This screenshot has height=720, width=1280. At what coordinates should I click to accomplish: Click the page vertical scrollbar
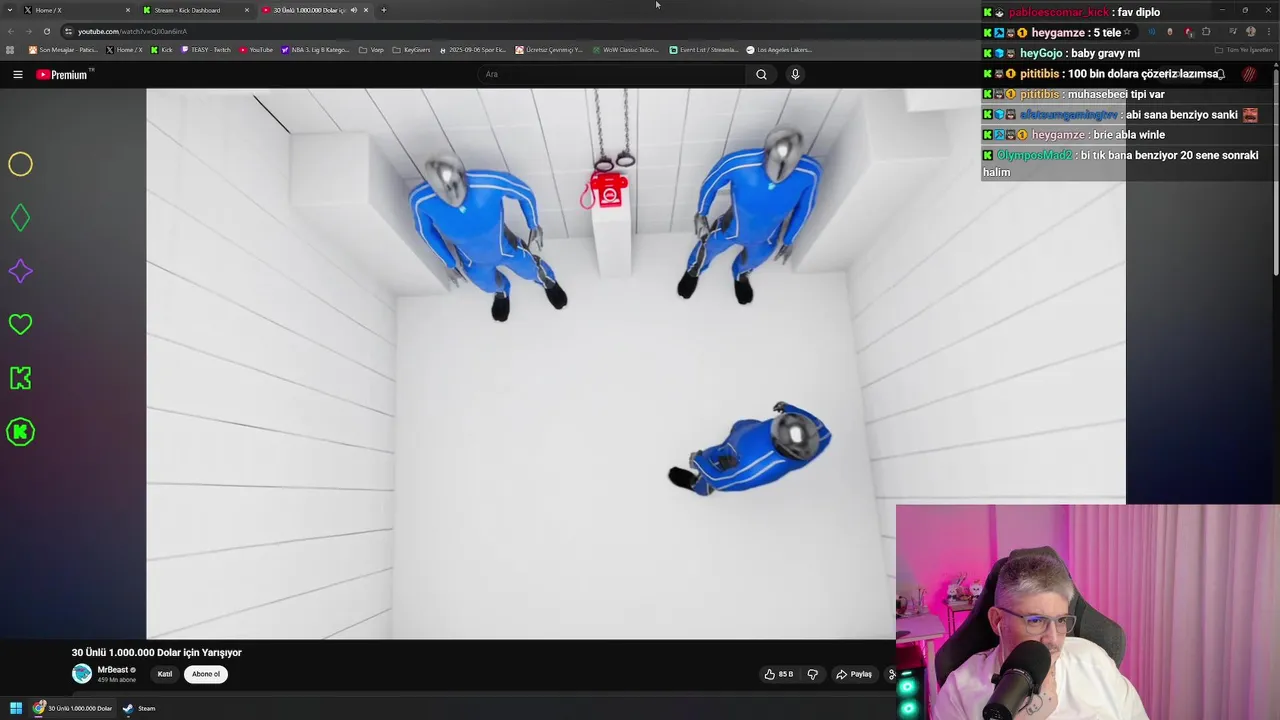click(1276, 170)
